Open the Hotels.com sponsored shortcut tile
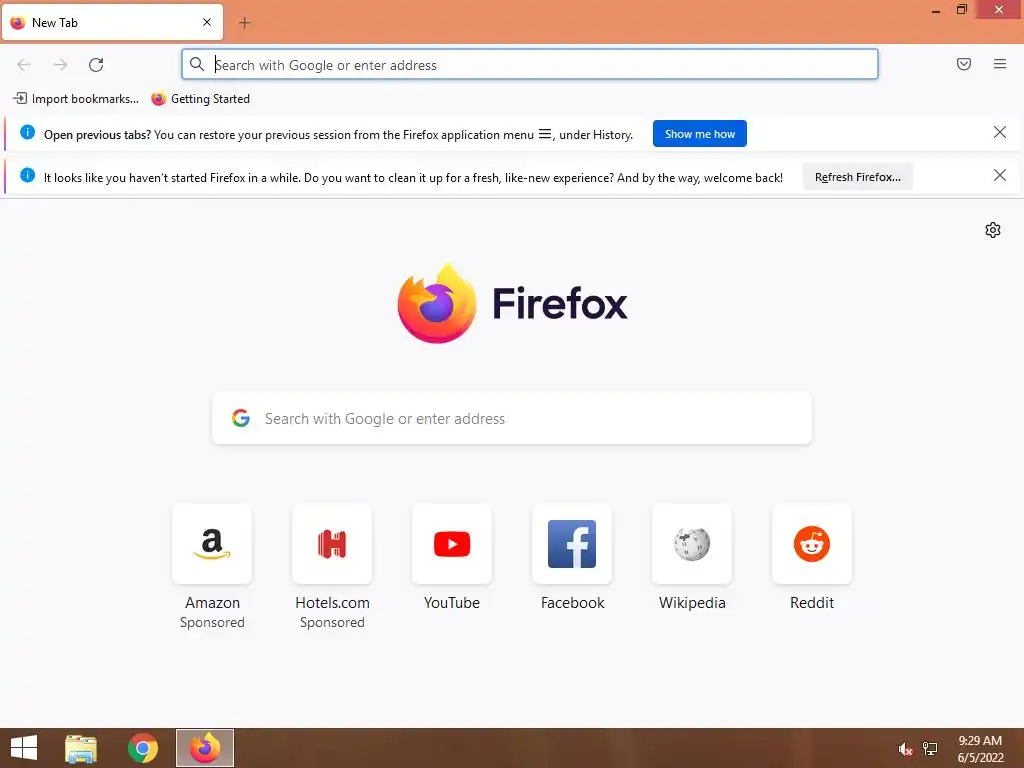The width and height of the screenshot is (1024, 768). pos(332,544)
